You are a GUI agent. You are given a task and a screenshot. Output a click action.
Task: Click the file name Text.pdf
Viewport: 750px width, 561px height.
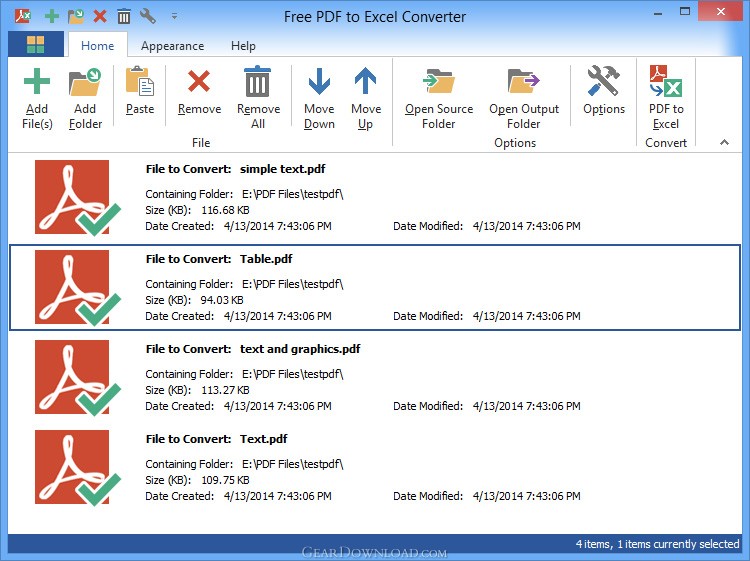[264, 439]
